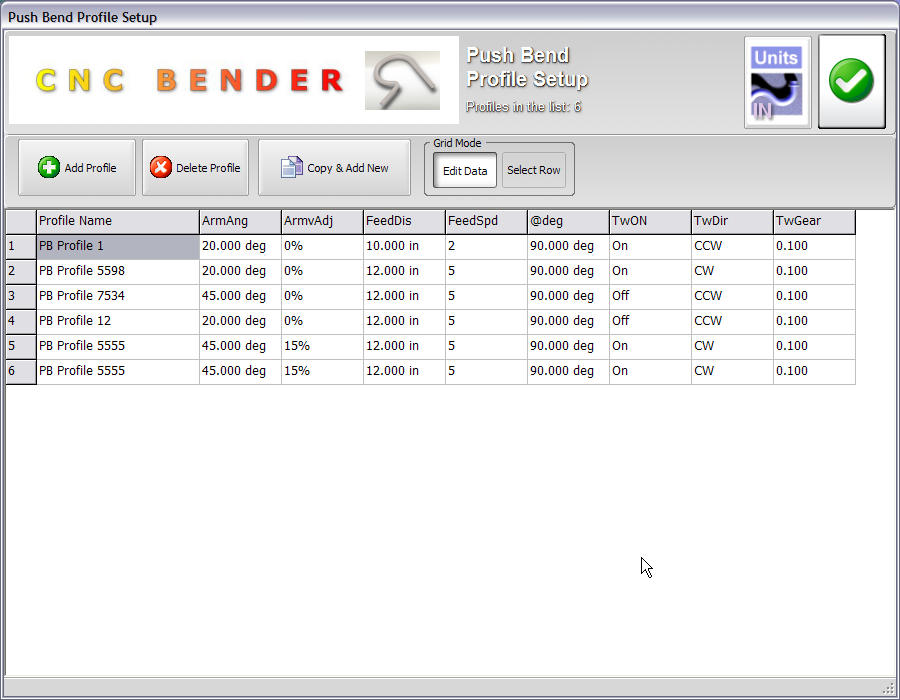900x700 pixels.
Task: Toggle TwON cell for PB Profile 7534
Action: (x=649, y=296)
